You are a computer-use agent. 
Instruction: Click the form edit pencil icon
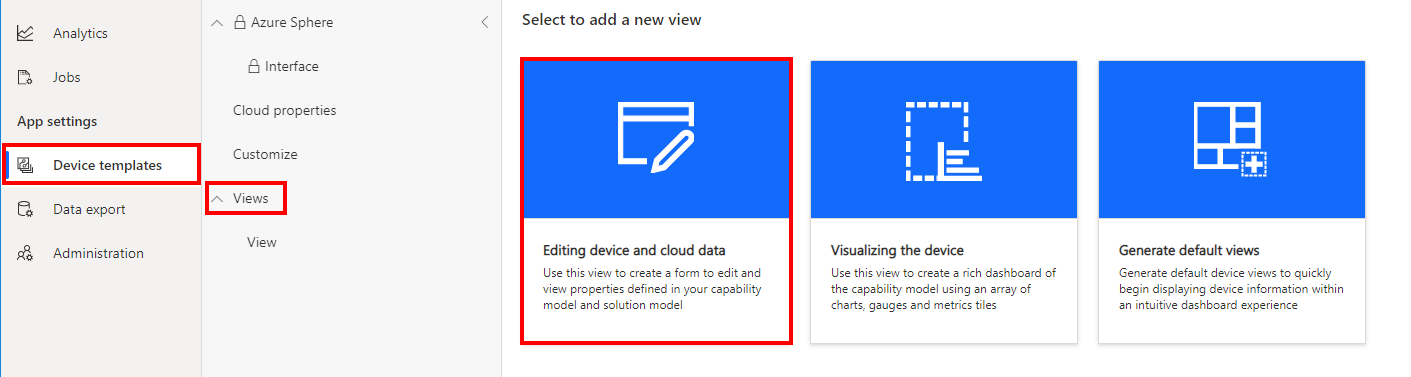(x=656, y=134)
